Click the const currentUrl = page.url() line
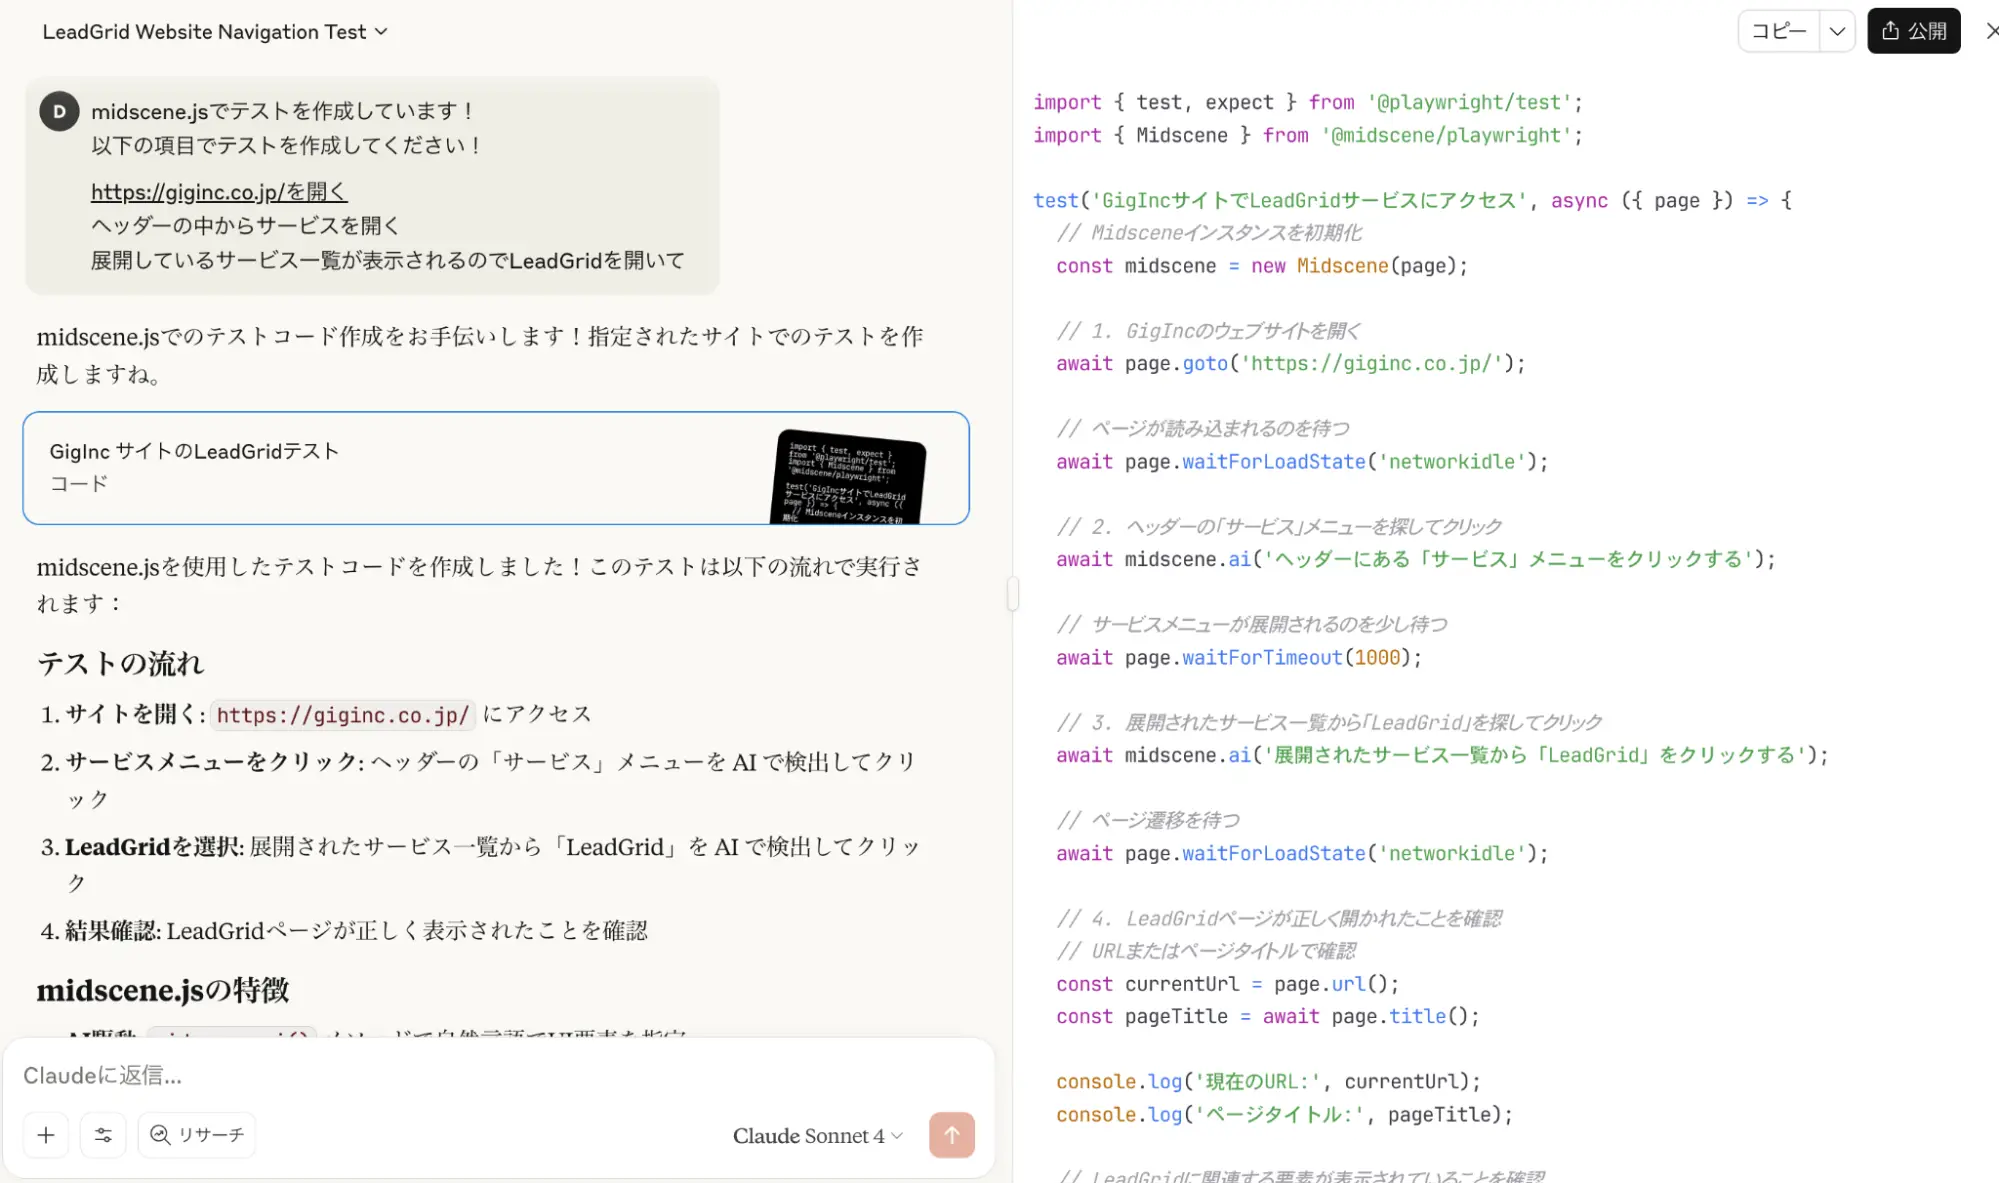This screenshot has width=1999, height=1184. click(1228, 984)
